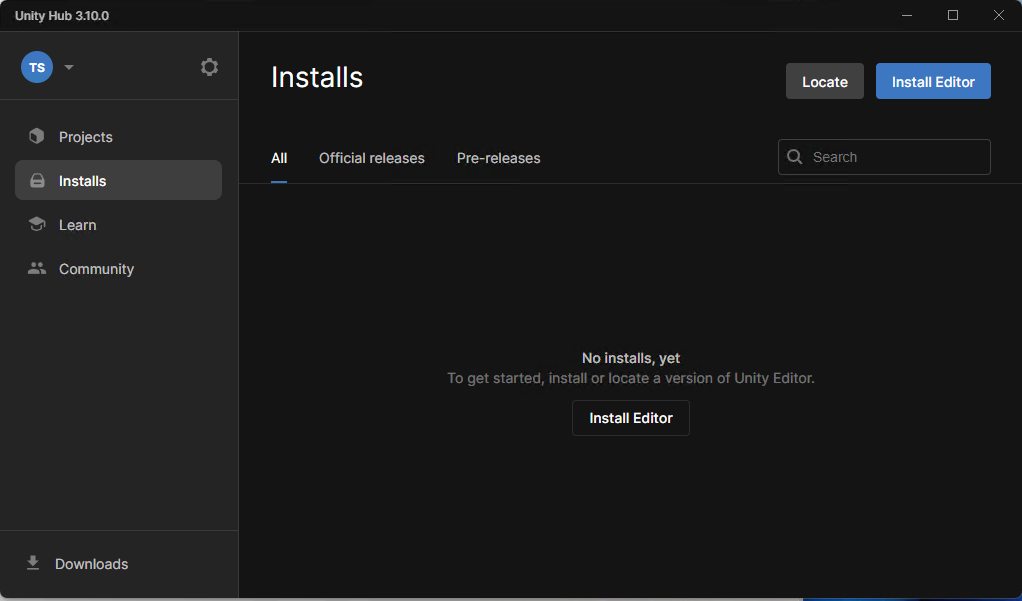1022x601 pixels.
Task: Click the Installs drive icon
Action: pyautogui.click(x=37, y=181)
